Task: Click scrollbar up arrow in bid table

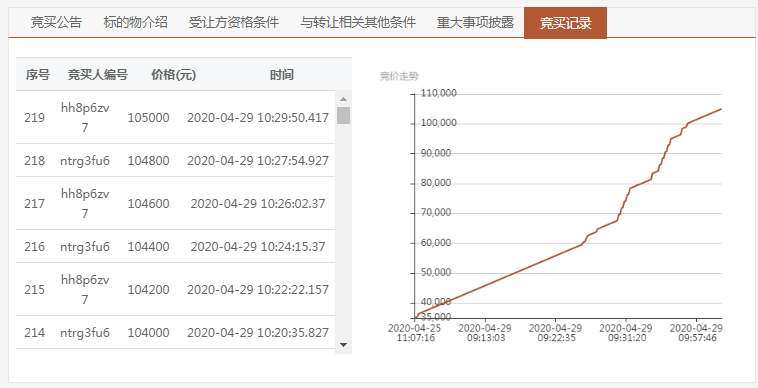Action: click(x=343, y=99)
